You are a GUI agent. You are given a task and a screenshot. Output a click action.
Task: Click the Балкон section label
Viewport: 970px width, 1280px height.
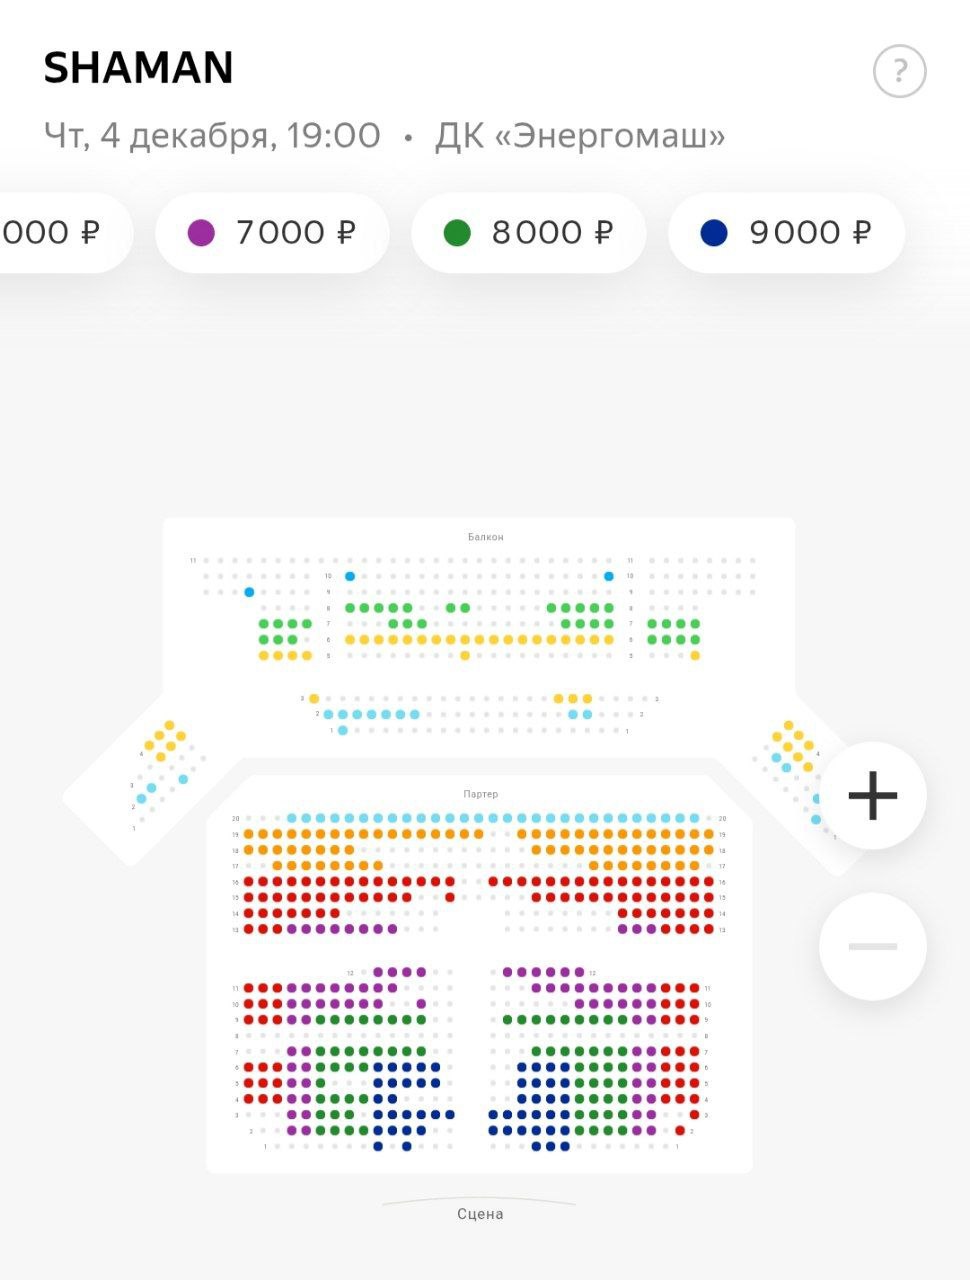486,537
